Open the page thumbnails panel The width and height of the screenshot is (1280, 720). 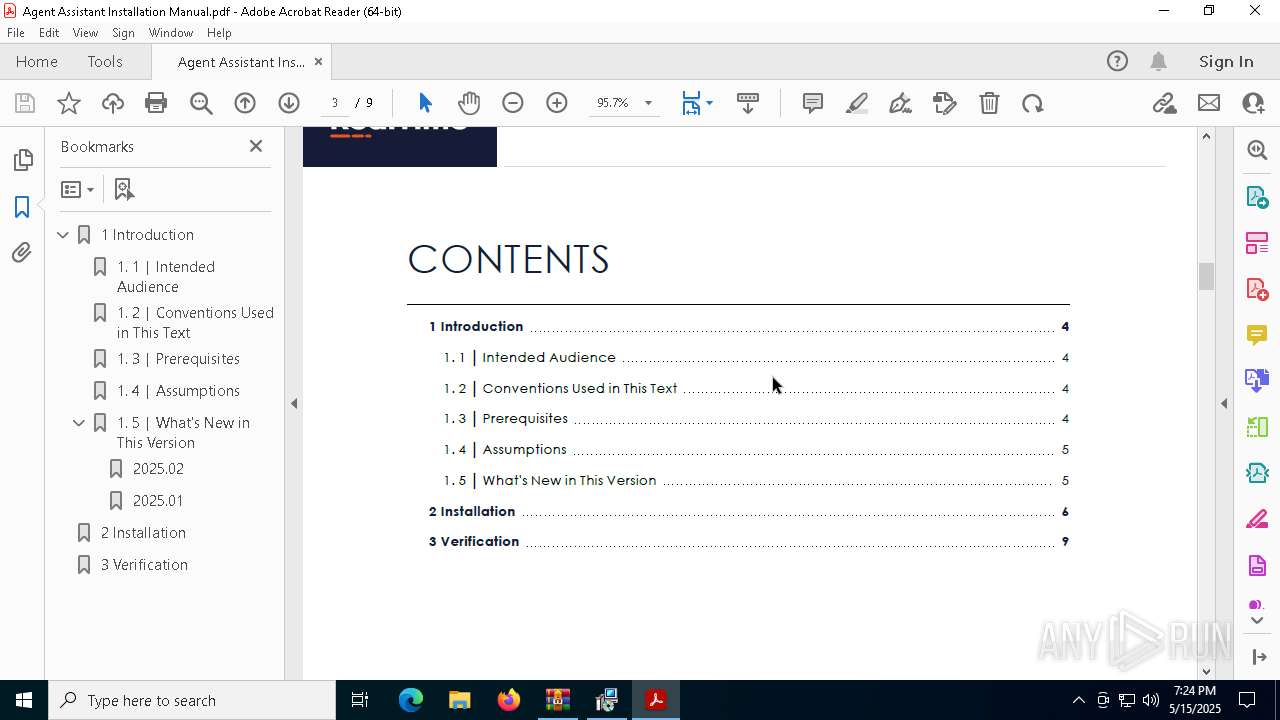tap(22, 160)
